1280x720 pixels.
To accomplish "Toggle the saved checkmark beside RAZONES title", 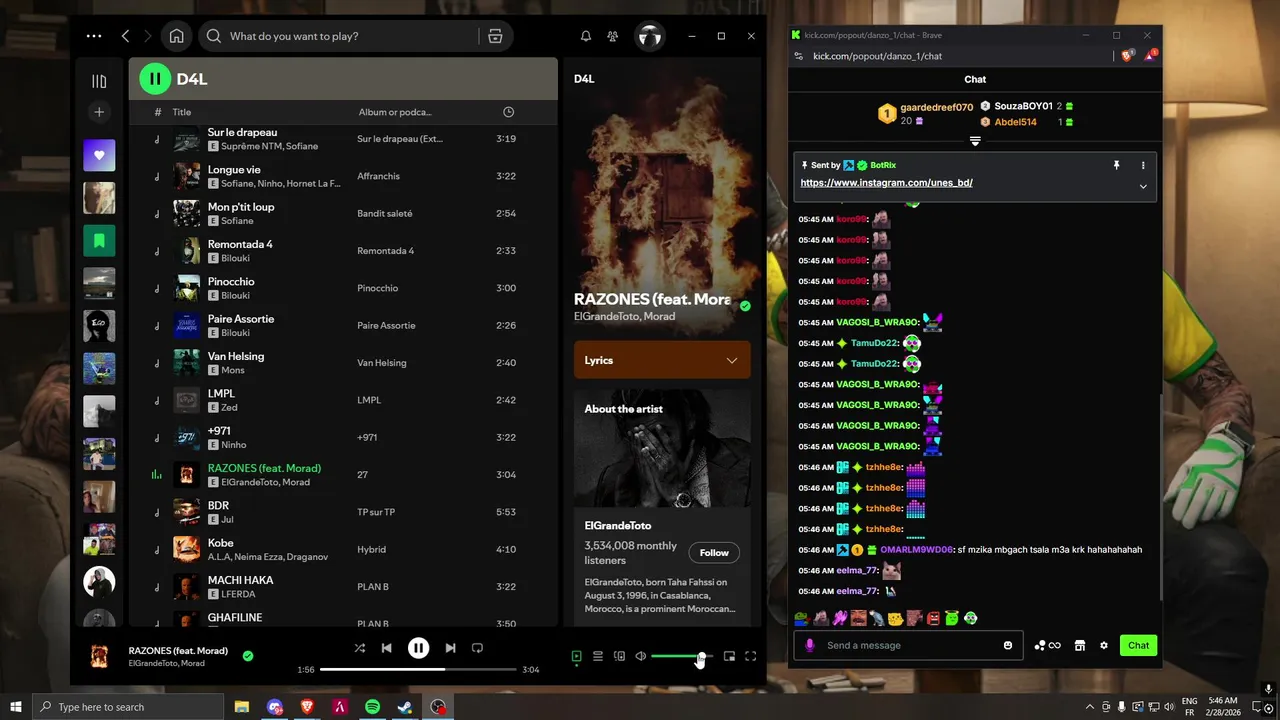I will [x=745, y=306].
